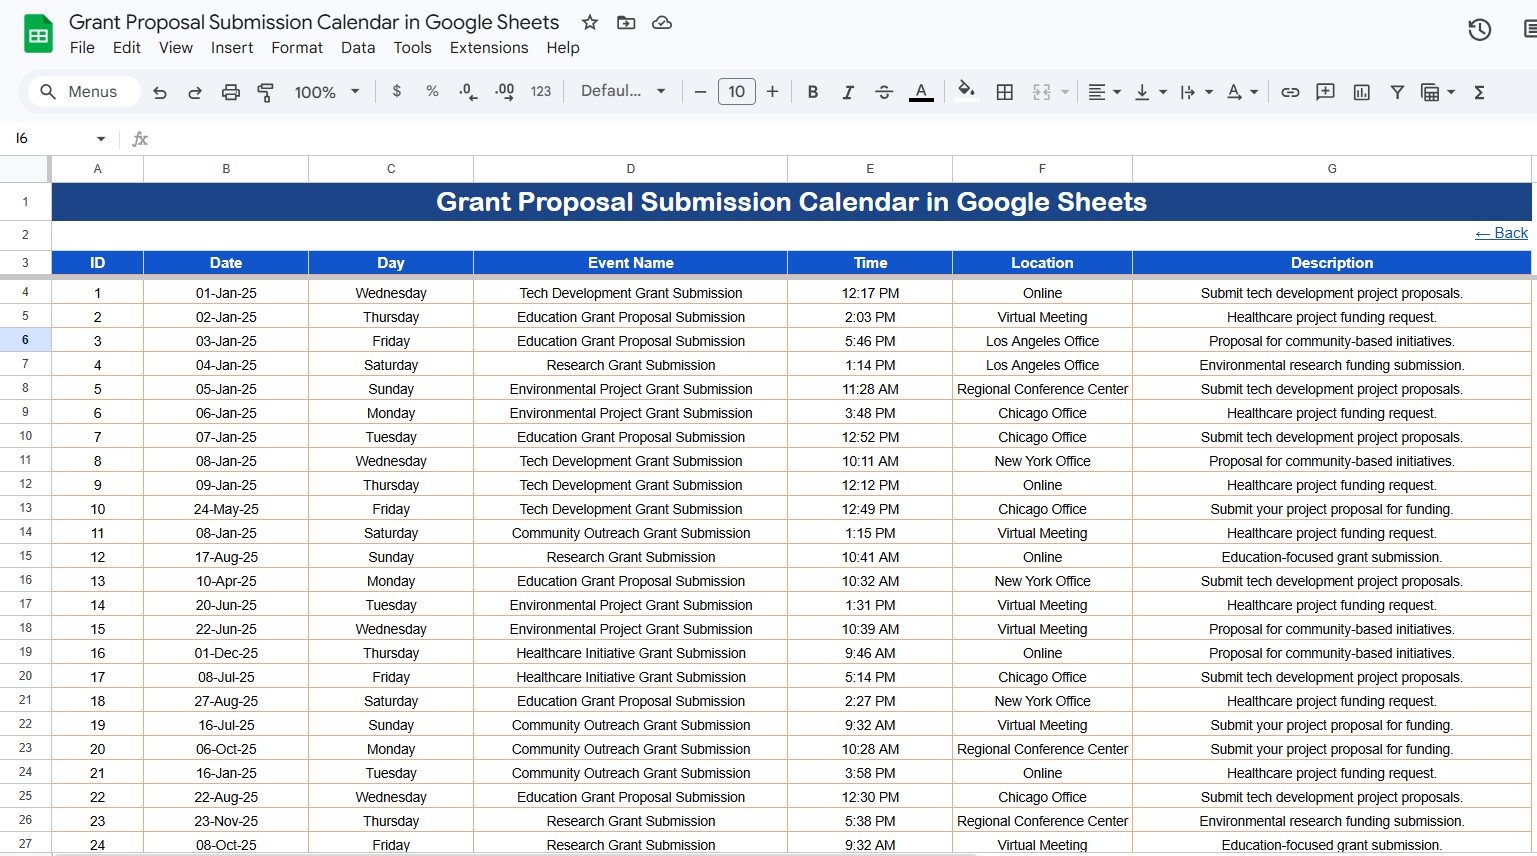View cloud document status icon
This screenshot has height=856, width=1537.
(x=662, y=22)
